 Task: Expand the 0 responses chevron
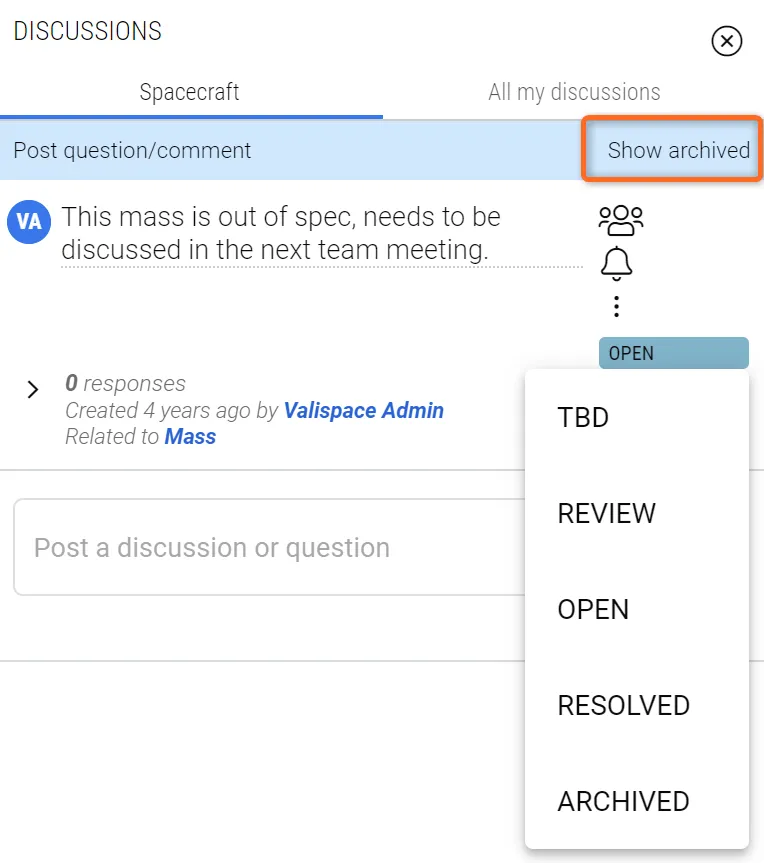point(33,390)
